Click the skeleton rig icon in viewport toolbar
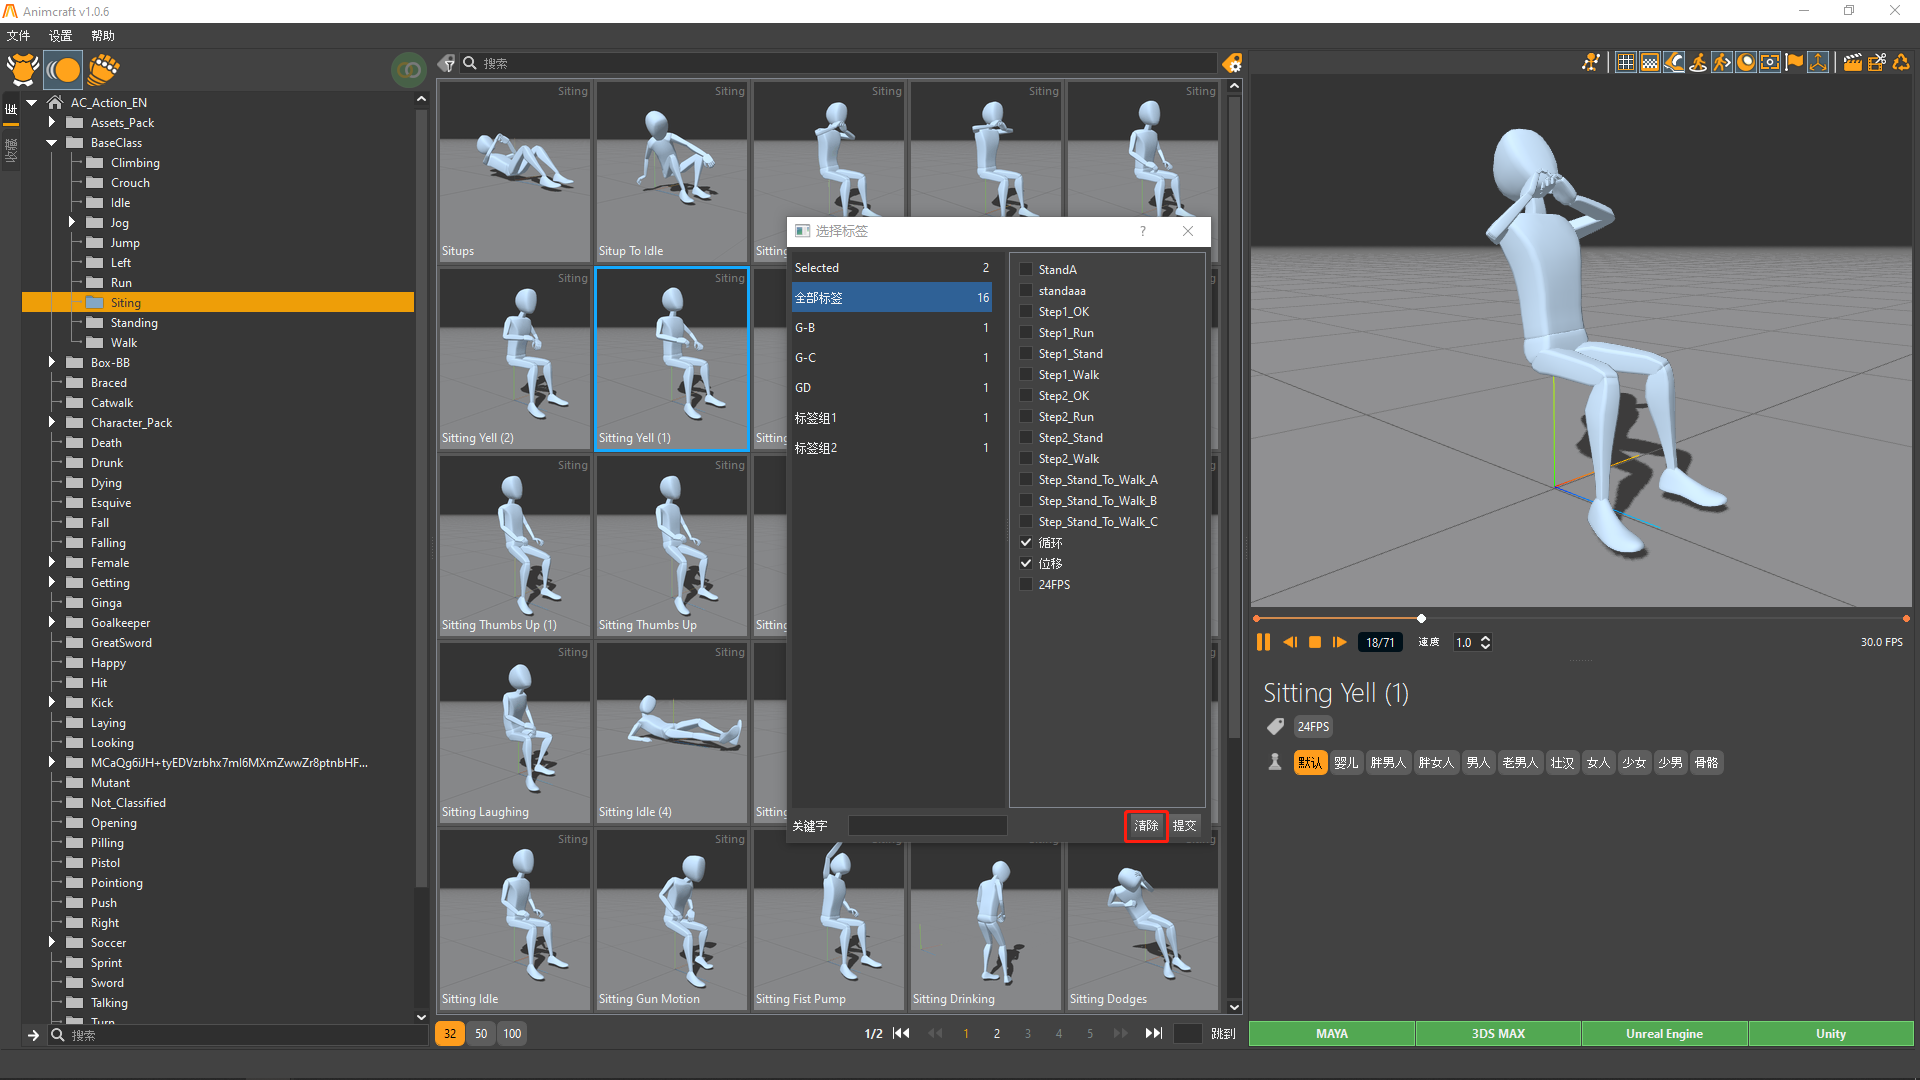Viewport: 1920px width, 1080px height. pos(1590,63)
